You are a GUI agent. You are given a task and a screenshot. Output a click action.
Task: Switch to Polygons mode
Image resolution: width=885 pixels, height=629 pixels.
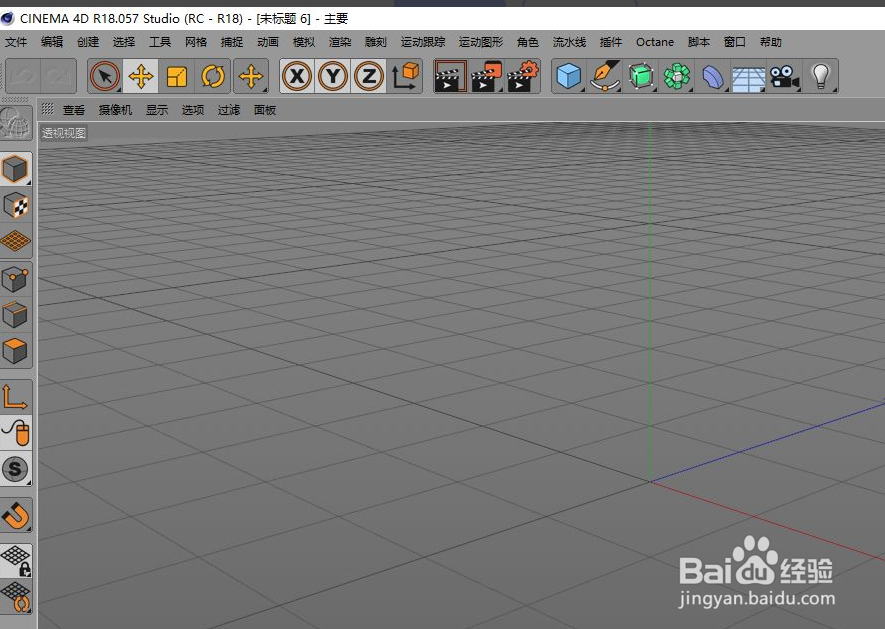coord(16,351)
